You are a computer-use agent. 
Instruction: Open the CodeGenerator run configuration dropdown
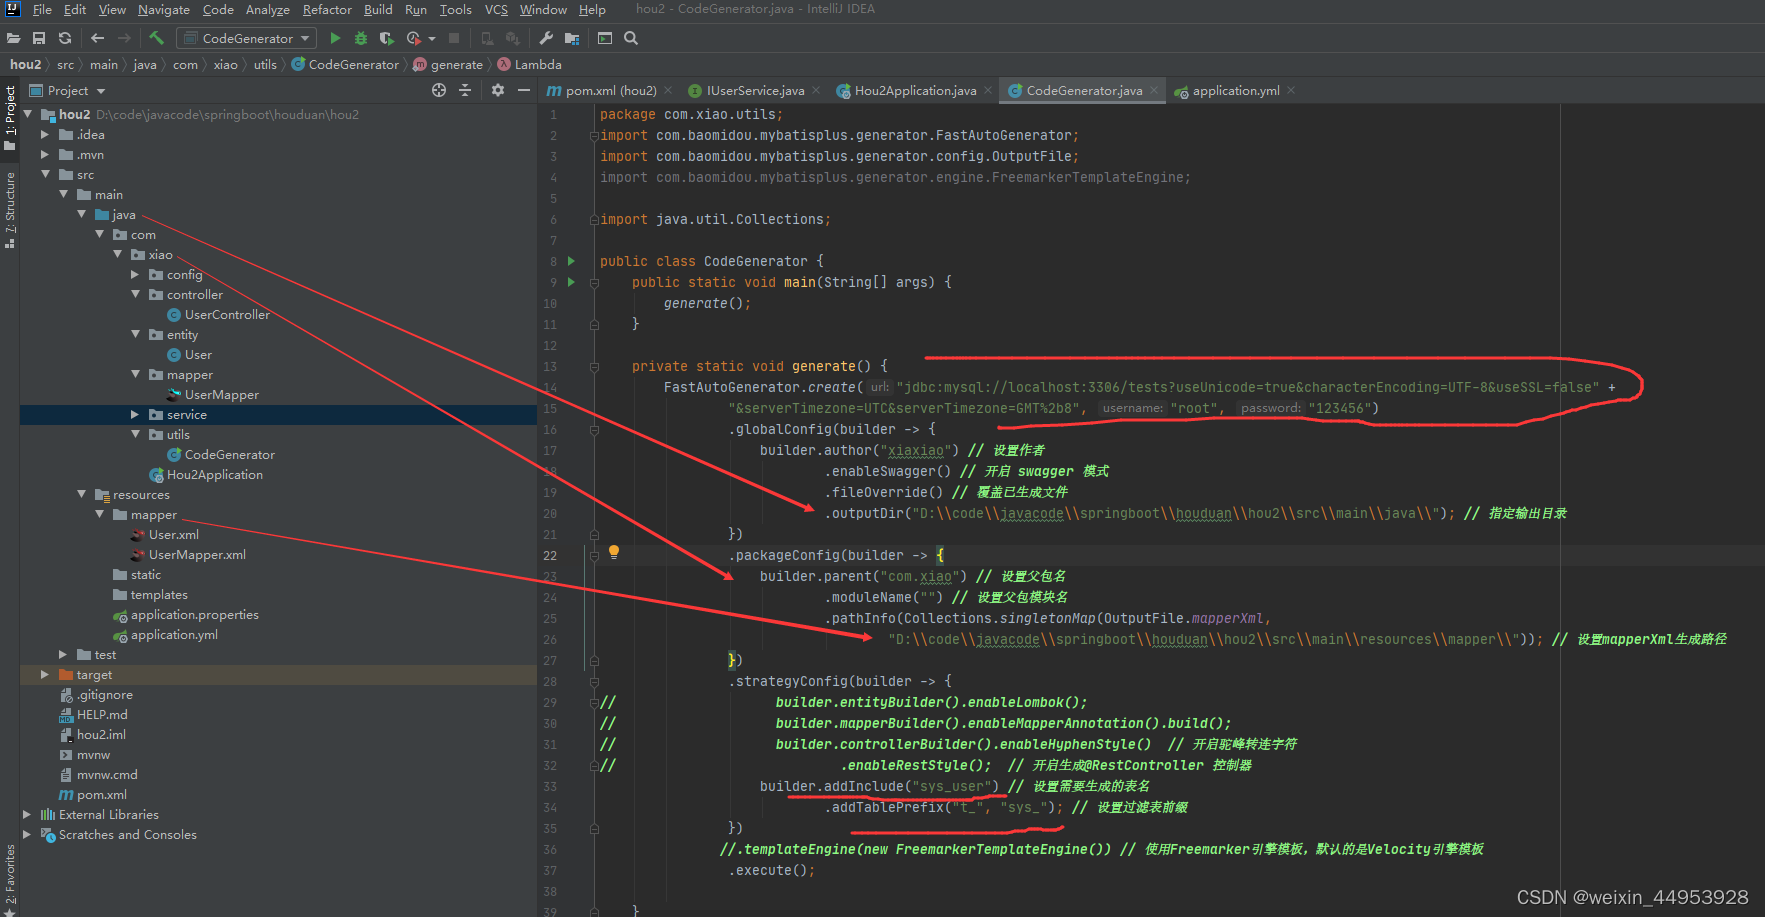(246, 38)
